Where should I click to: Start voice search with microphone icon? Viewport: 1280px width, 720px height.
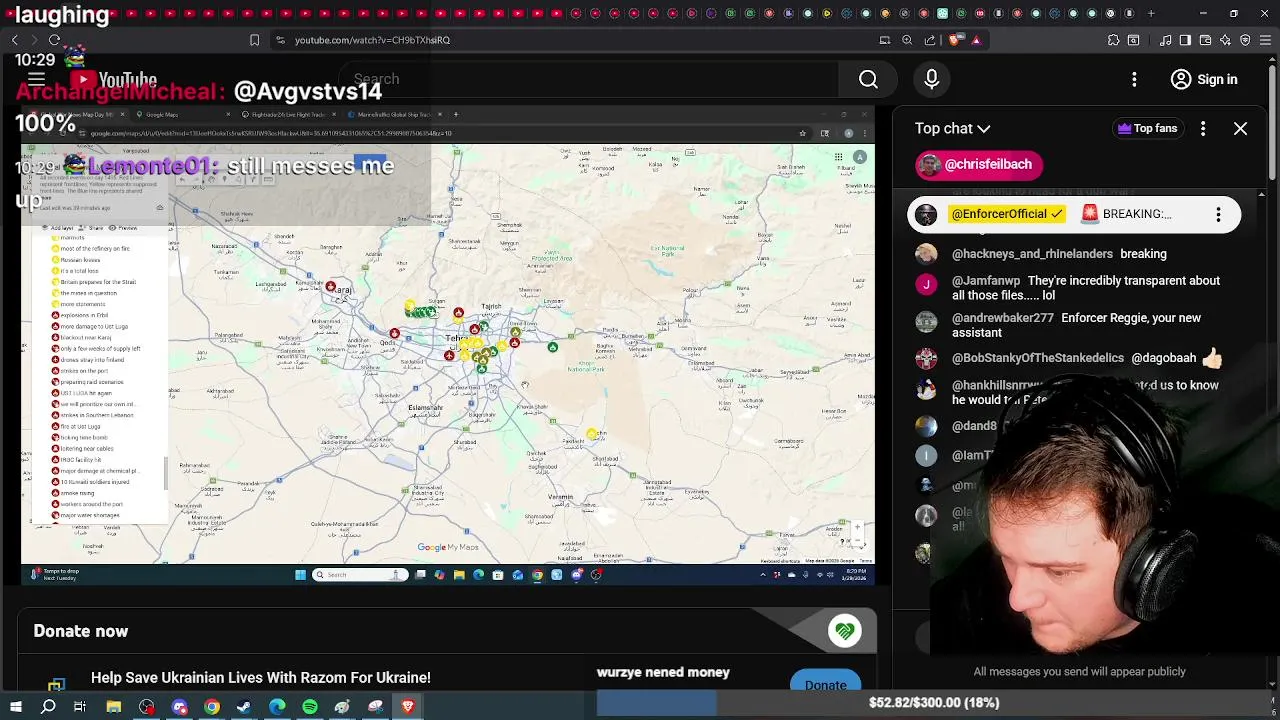coord(931,79)
